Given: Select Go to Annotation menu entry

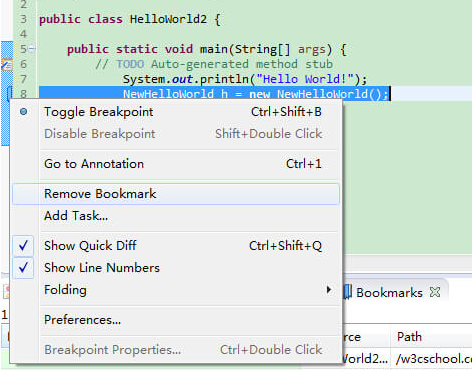Looking at the screenshot, I should point(175,164).
